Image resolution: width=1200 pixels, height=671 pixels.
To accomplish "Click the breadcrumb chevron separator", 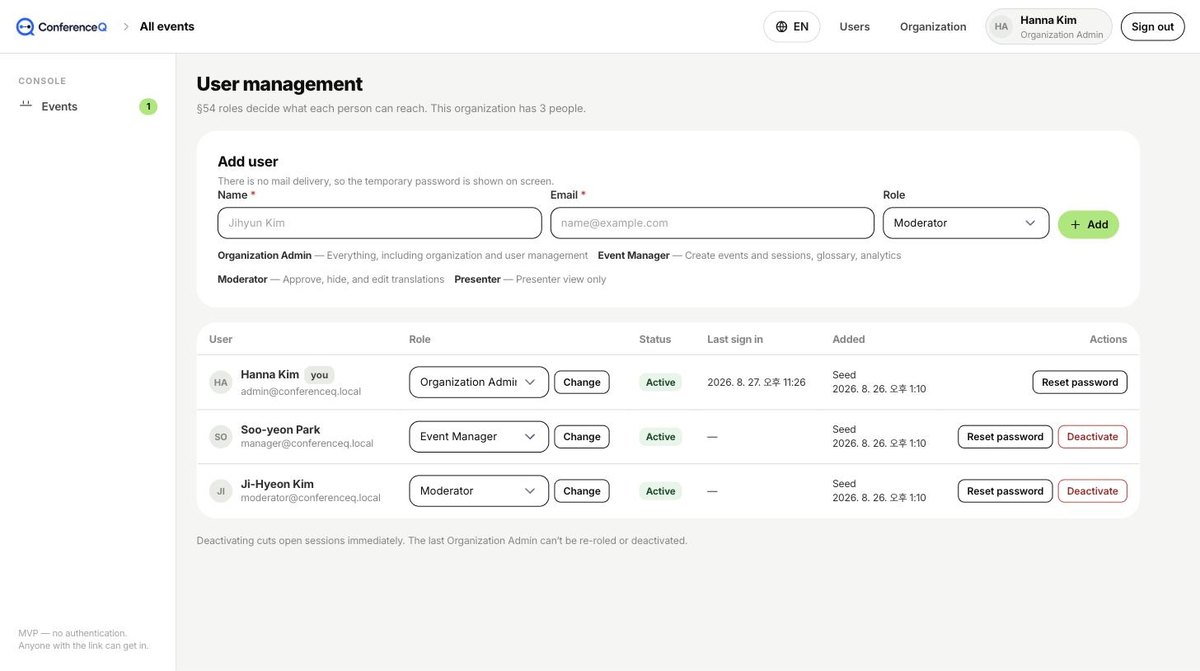I will (126, 27).
